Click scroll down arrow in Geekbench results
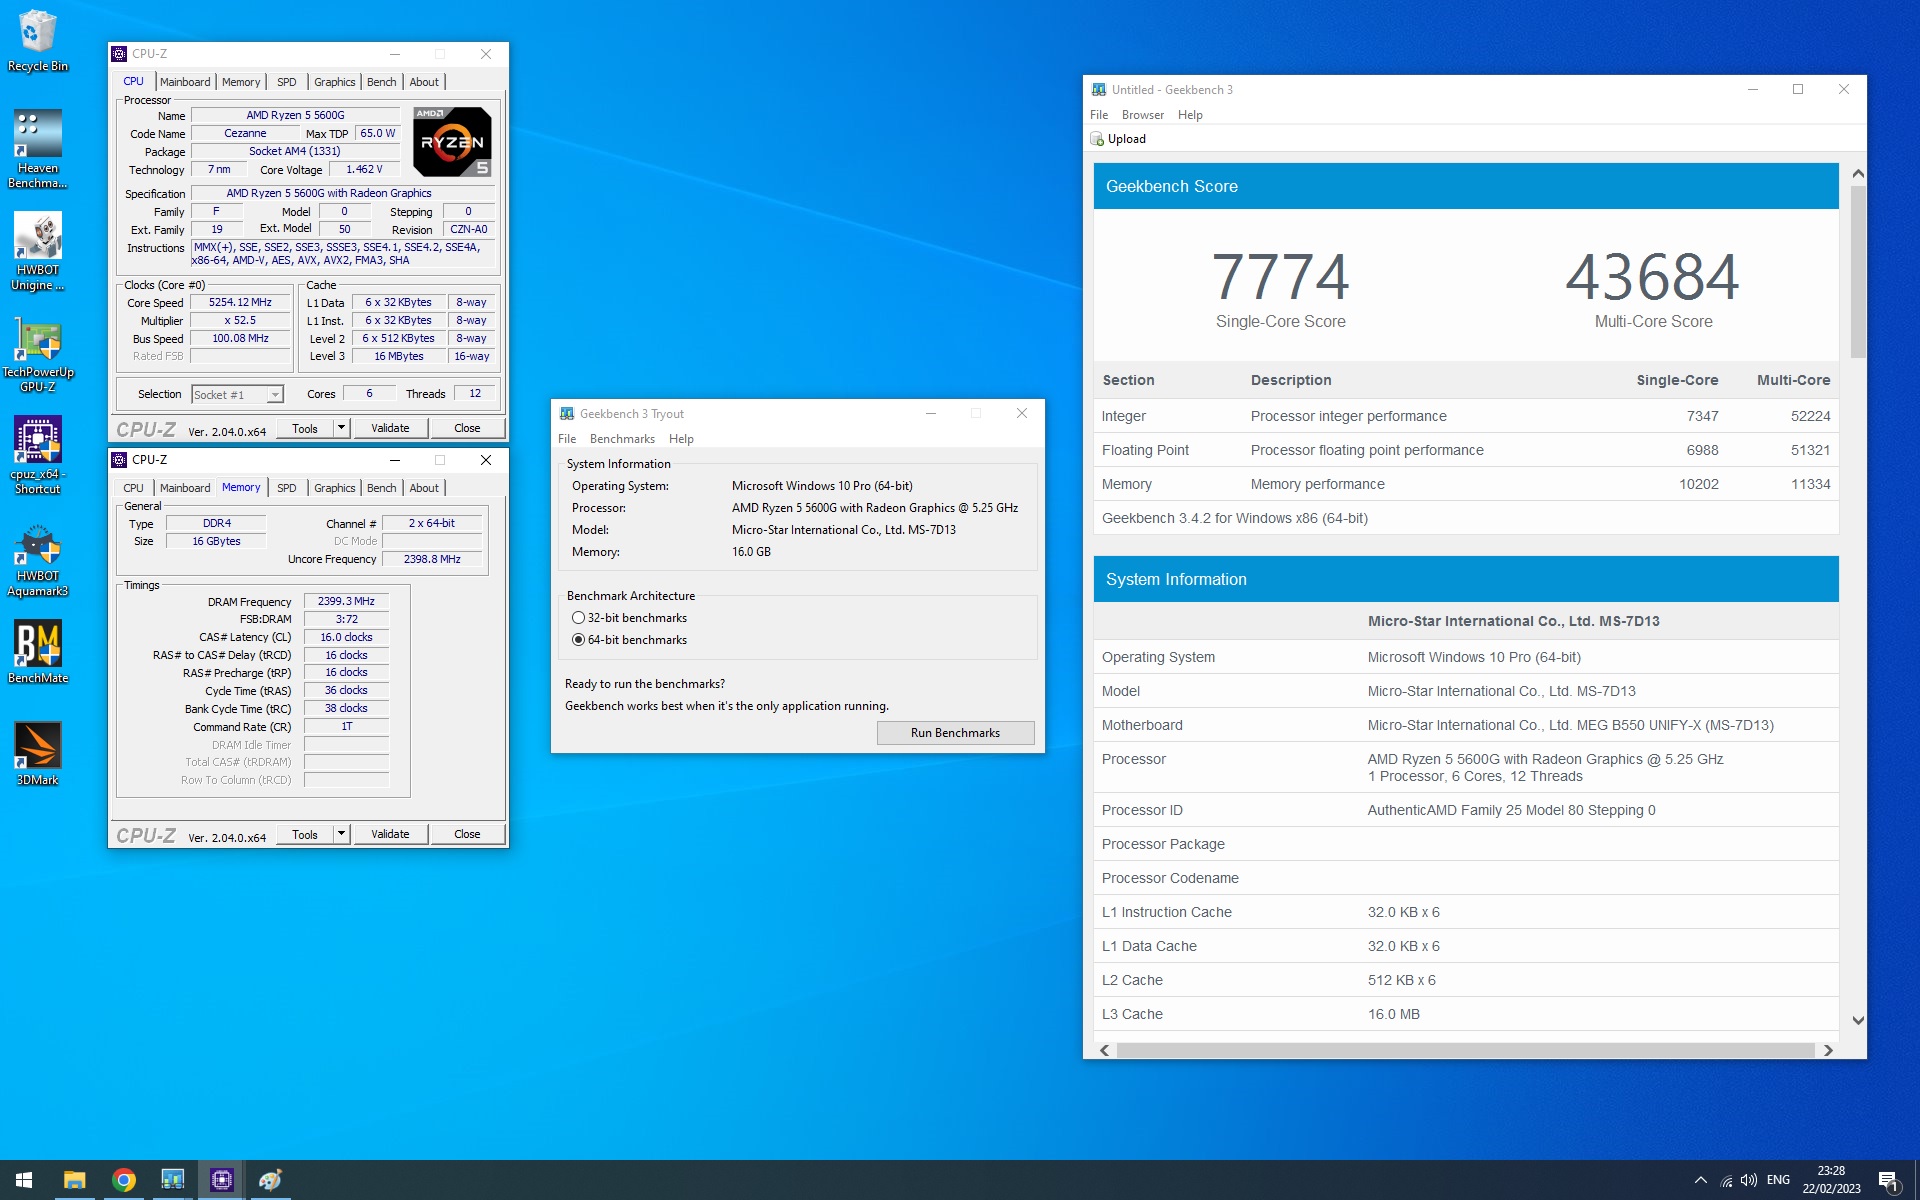Viewport: 1920px width, 1200px height. 1858,1021
